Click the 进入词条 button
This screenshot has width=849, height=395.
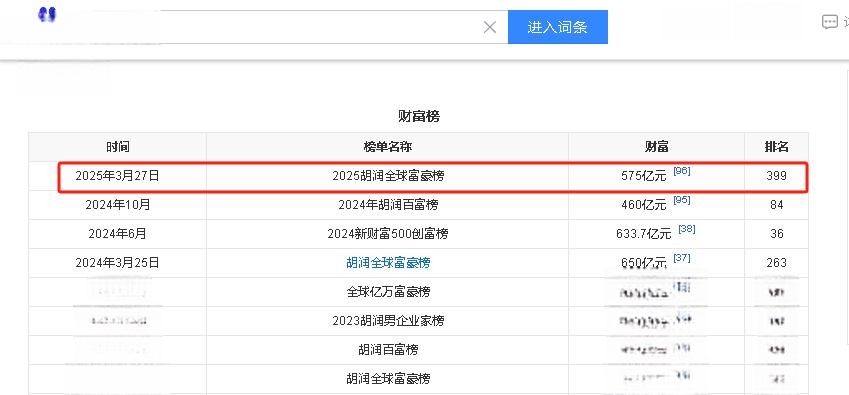click(558, 27)
